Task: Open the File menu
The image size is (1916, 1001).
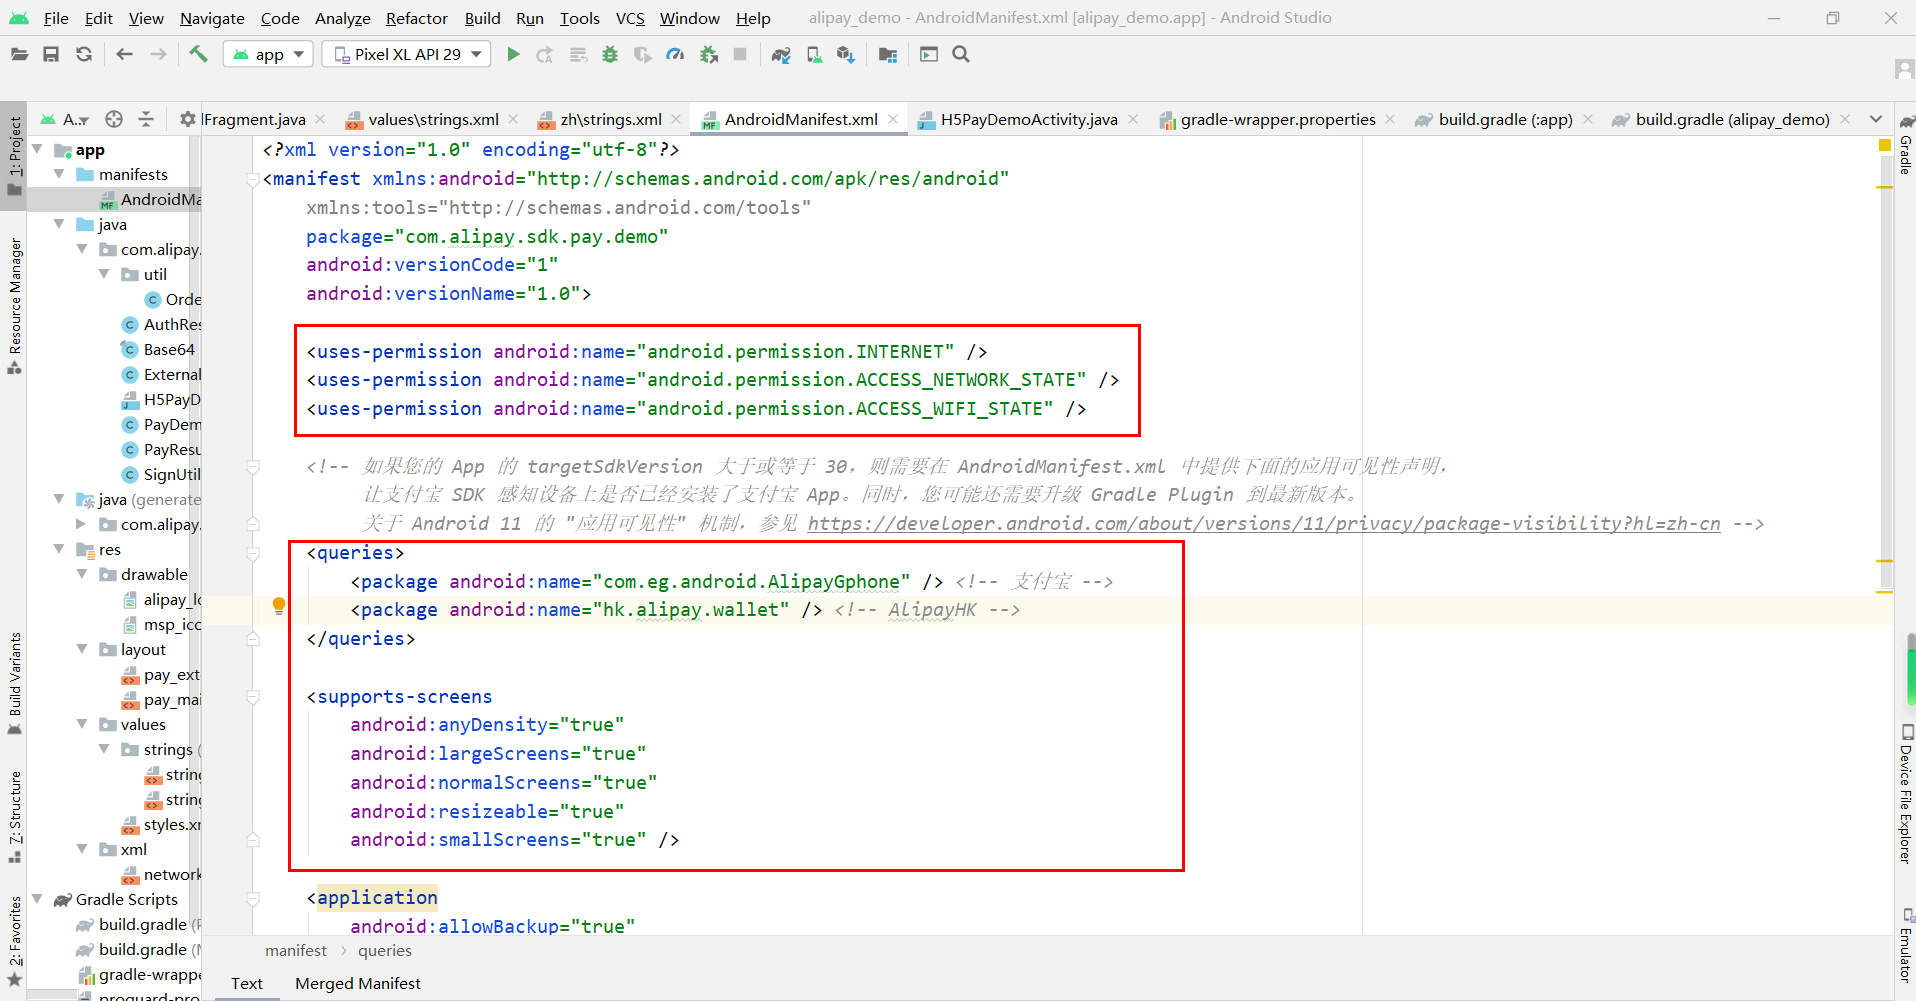Action: (56, 18)
